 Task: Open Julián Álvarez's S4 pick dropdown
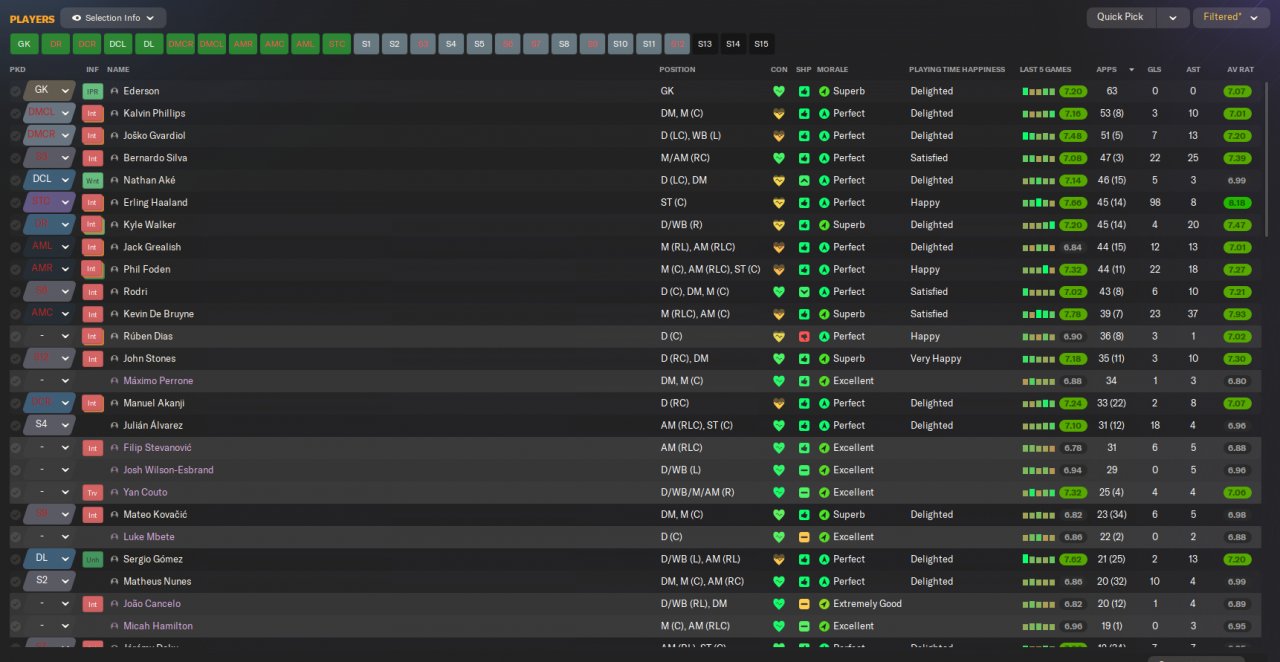coord(50,425)
